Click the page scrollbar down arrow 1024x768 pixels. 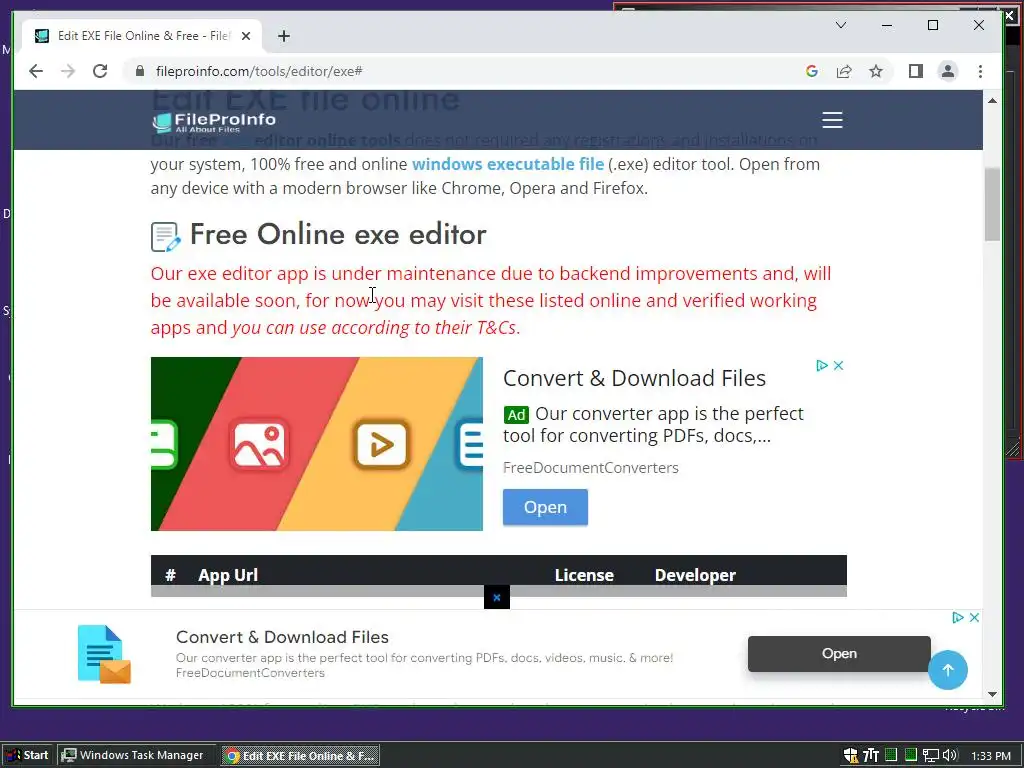(x=993, y=694)
